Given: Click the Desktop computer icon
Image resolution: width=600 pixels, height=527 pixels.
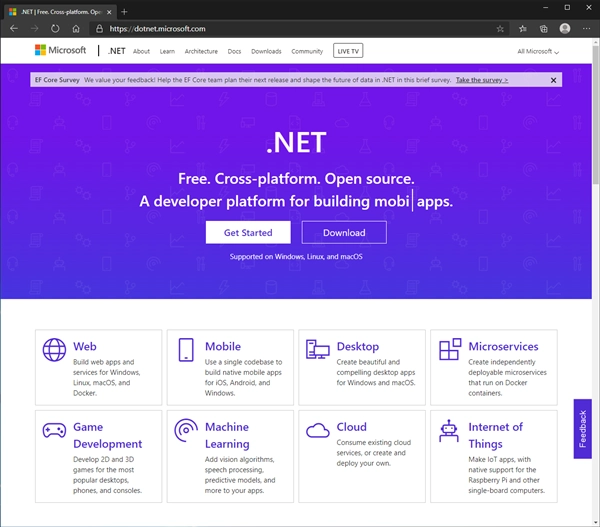Looking at the screenshot, I should [318, 349].
